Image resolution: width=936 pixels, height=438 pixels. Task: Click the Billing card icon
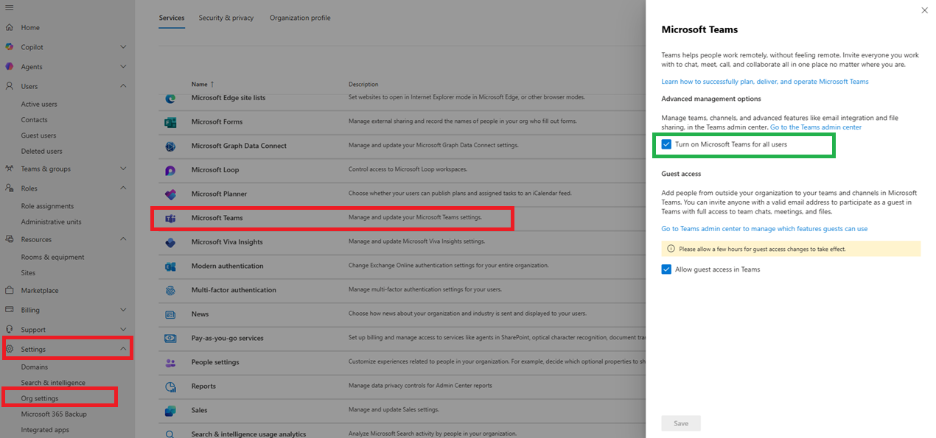9,310
